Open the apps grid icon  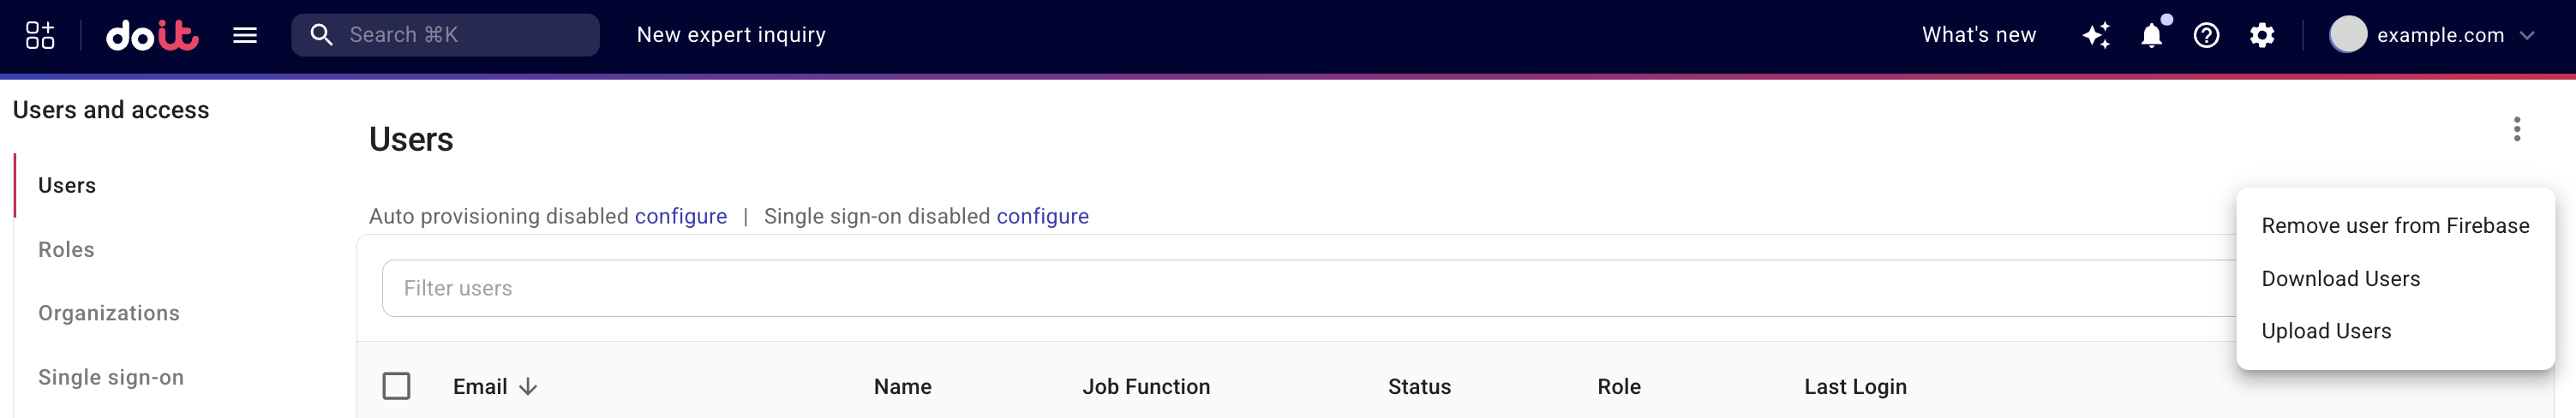(x=40, y=35)
